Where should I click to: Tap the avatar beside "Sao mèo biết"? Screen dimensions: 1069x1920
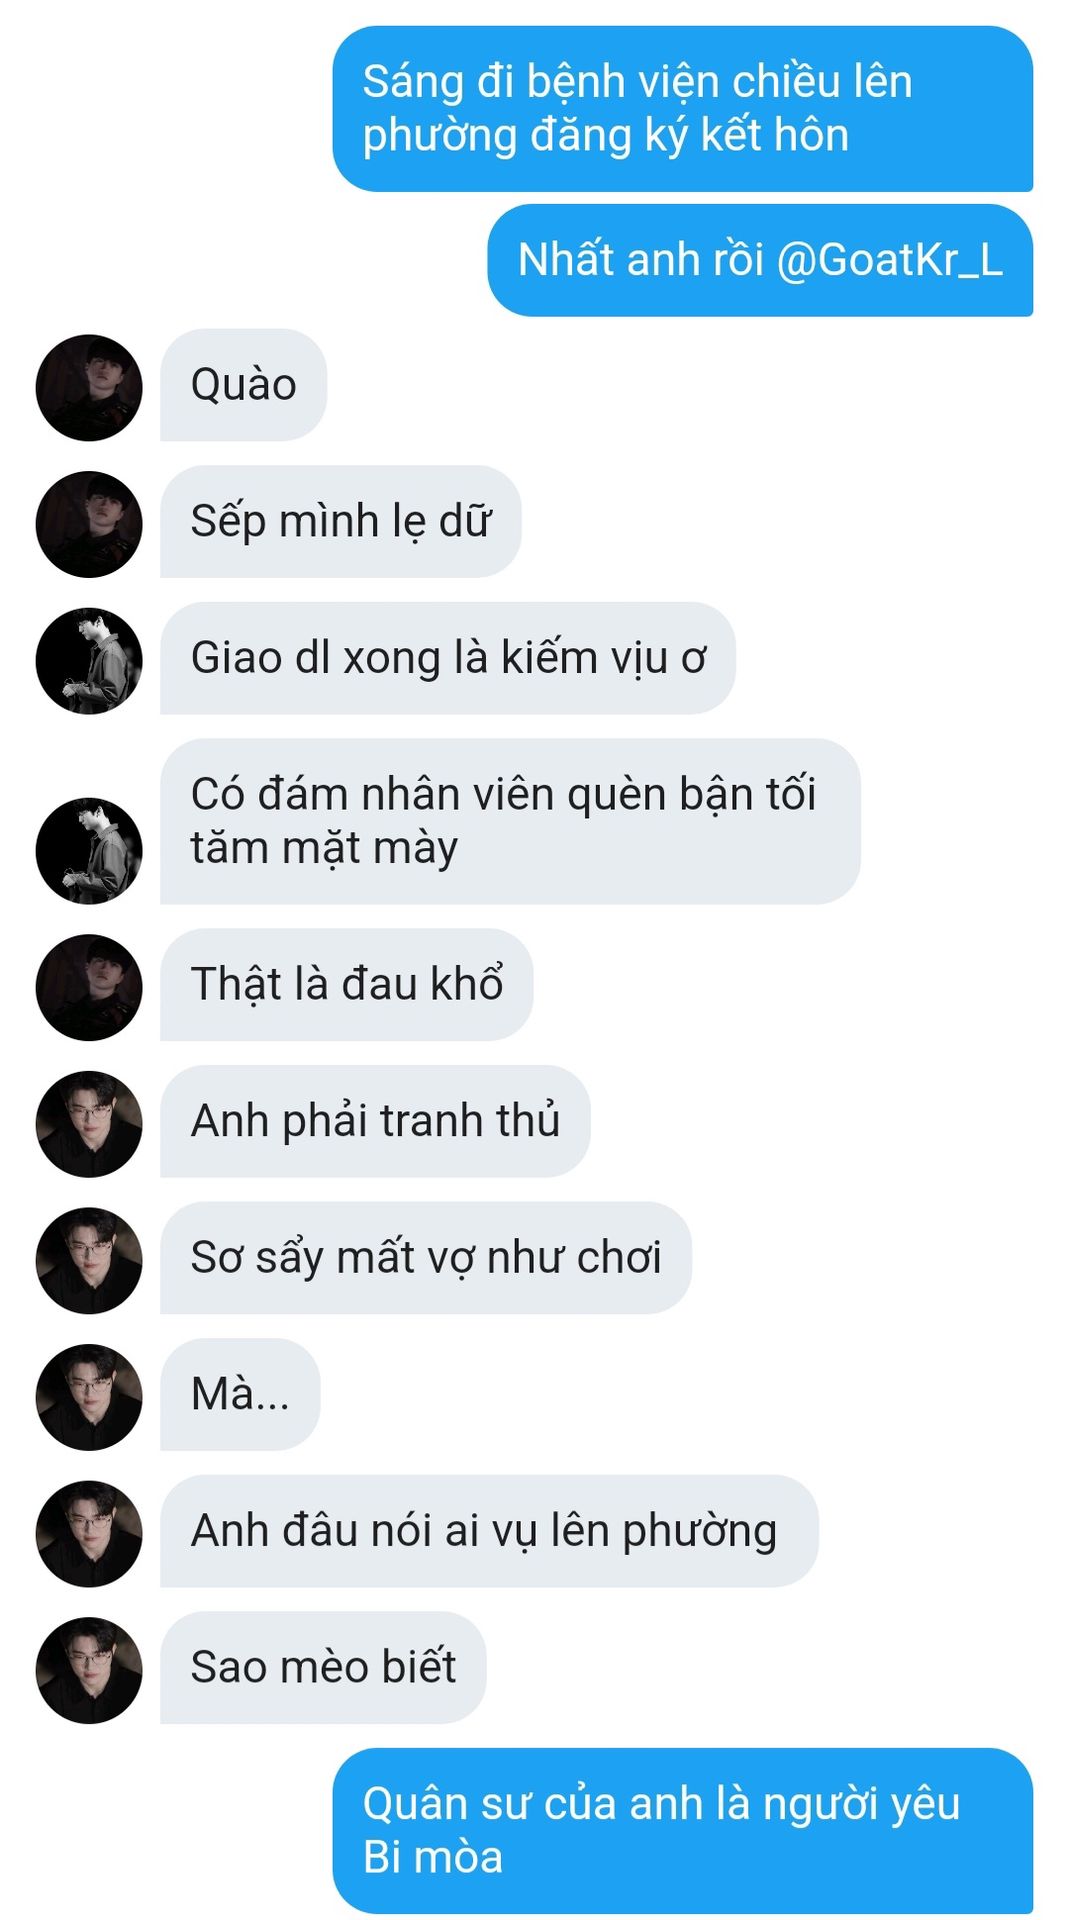(x=89, y=1671)
